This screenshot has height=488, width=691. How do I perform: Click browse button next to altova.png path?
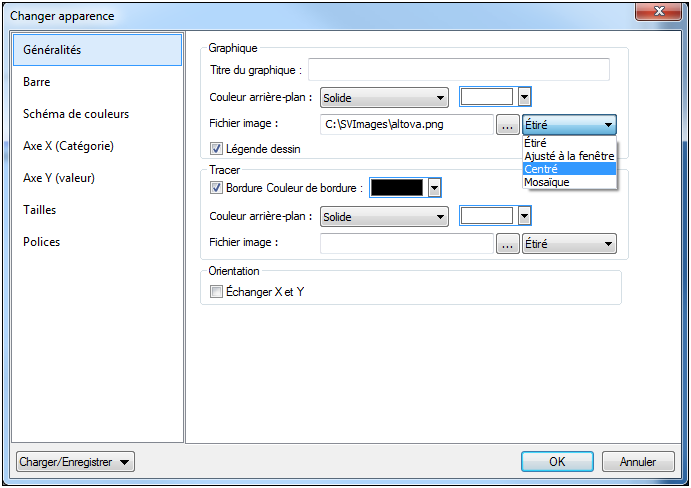click(x=507, y=125)
